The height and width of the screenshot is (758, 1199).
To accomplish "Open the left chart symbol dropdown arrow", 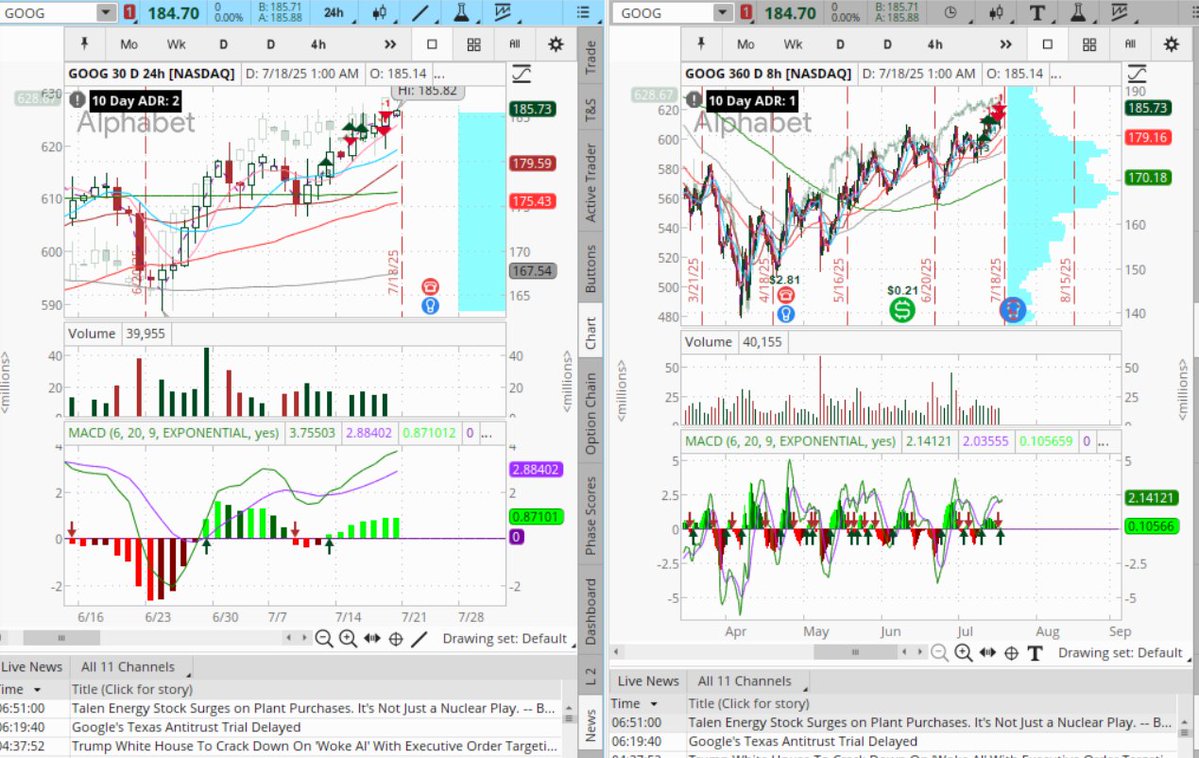I will 106,13.
